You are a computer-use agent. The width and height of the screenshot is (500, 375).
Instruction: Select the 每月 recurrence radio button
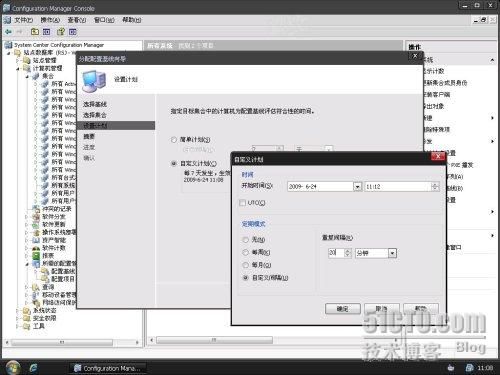[246, 265]
